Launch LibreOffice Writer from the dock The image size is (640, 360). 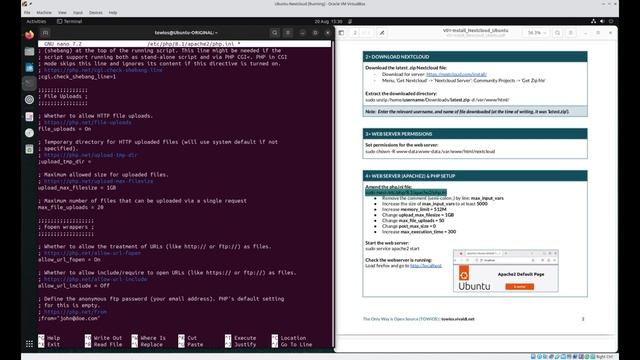click(29, 68)
